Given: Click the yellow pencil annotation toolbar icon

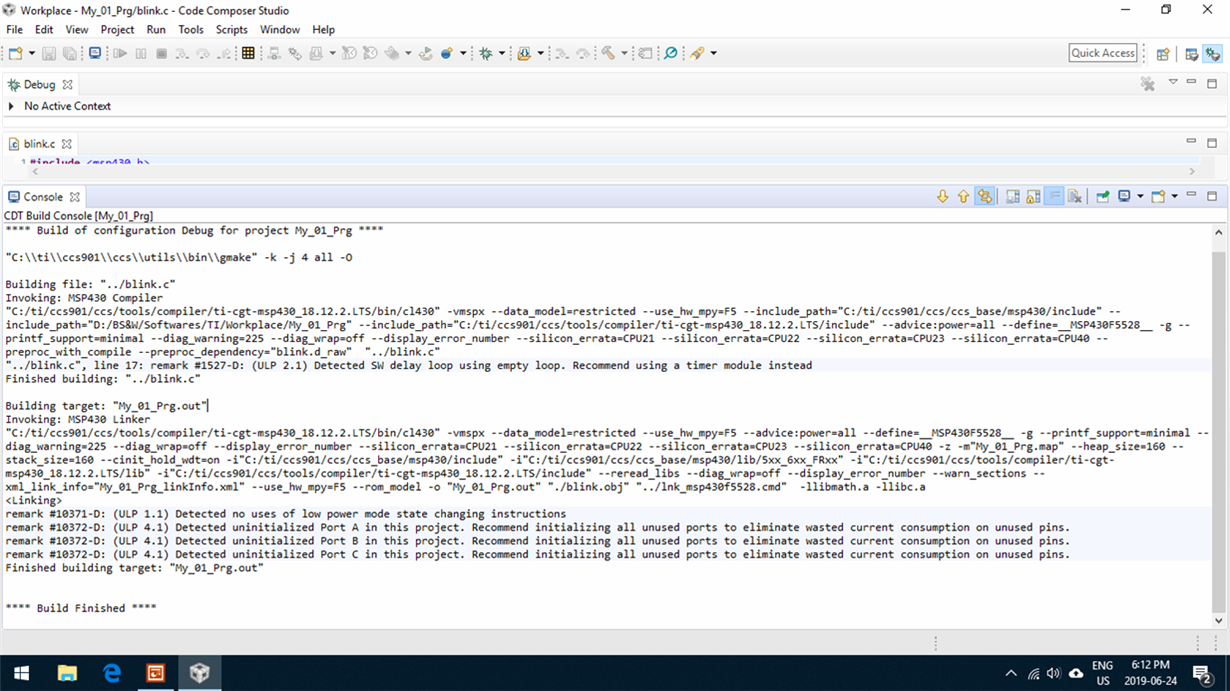Looking at the screenshot, I should [697, 53].
